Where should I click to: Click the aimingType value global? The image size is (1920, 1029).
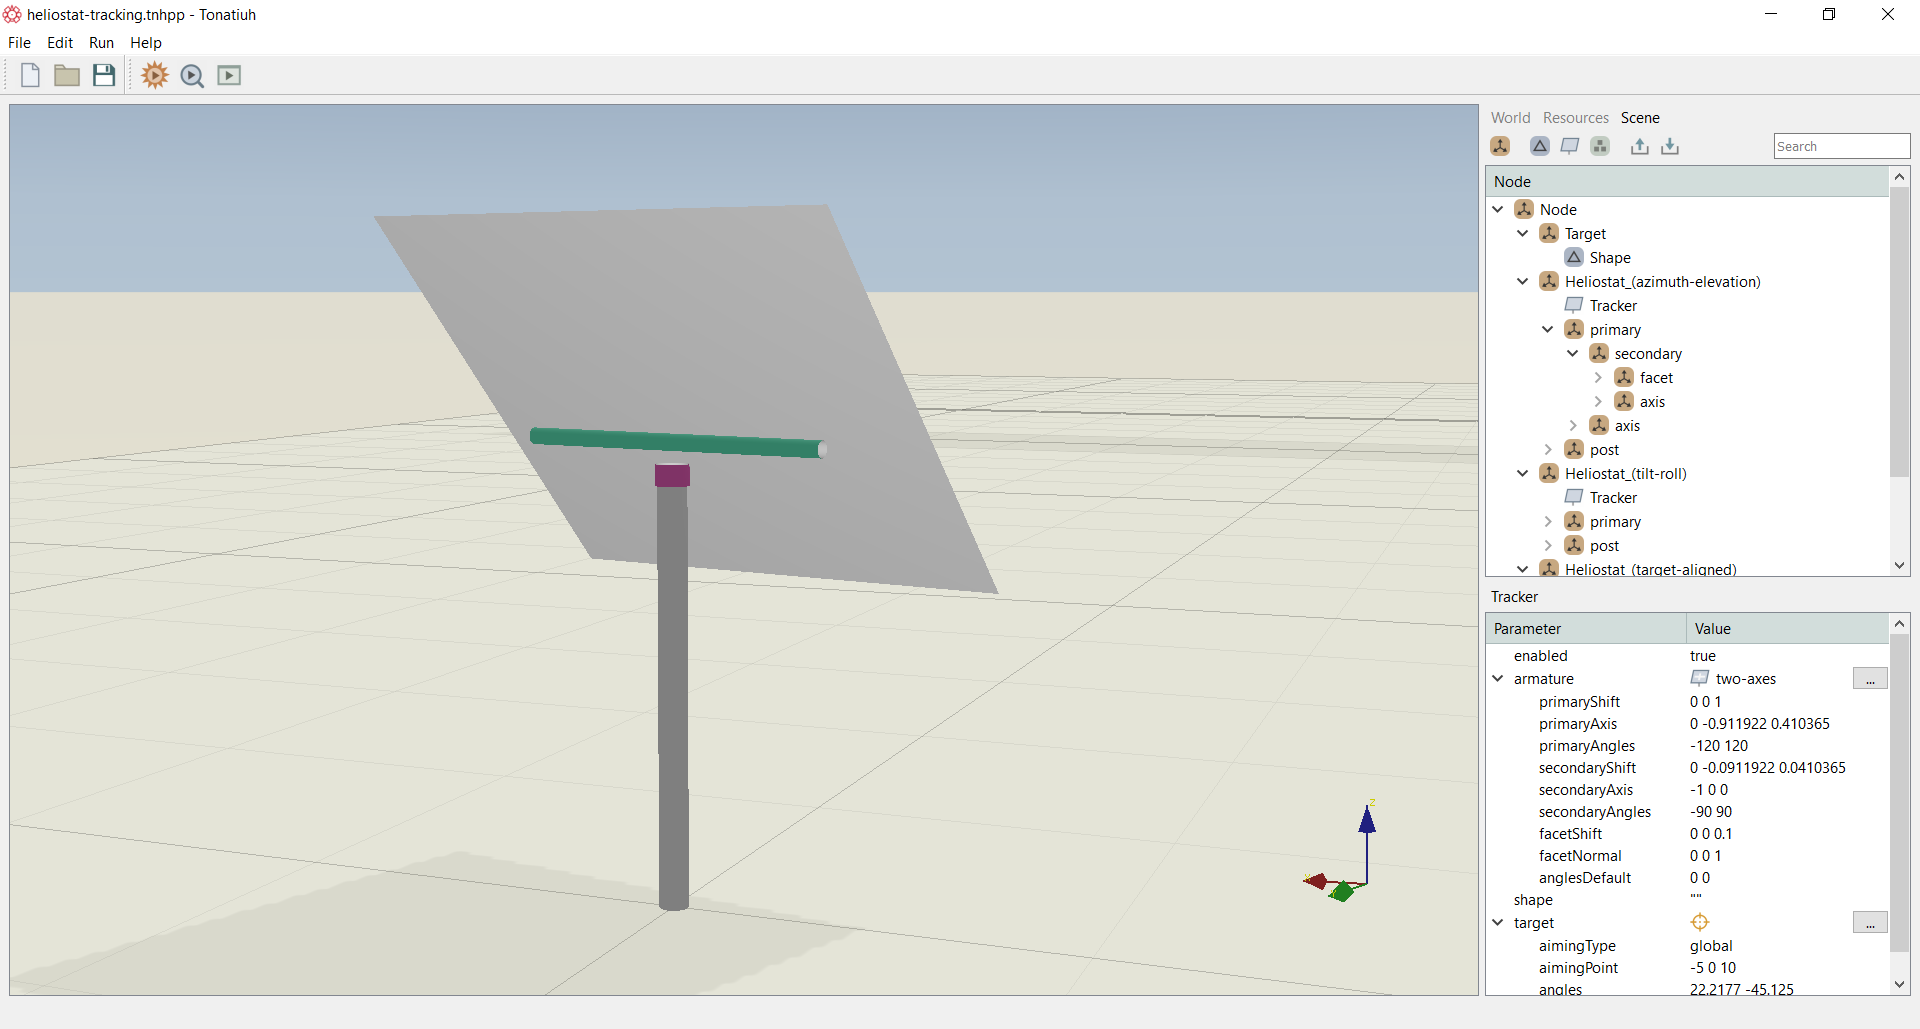pos(1711,946)
